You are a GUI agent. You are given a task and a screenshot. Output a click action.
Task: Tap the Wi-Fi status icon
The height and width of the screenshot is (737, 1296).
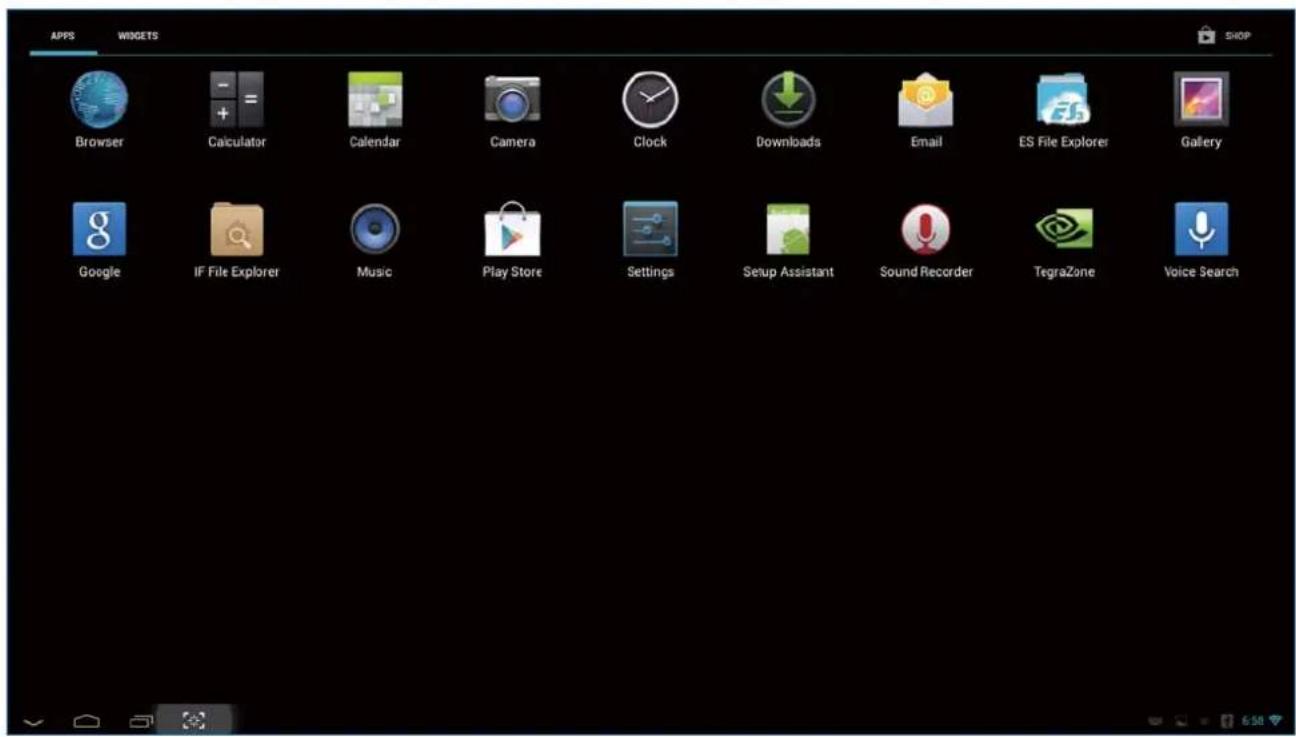coord(1274,720)
